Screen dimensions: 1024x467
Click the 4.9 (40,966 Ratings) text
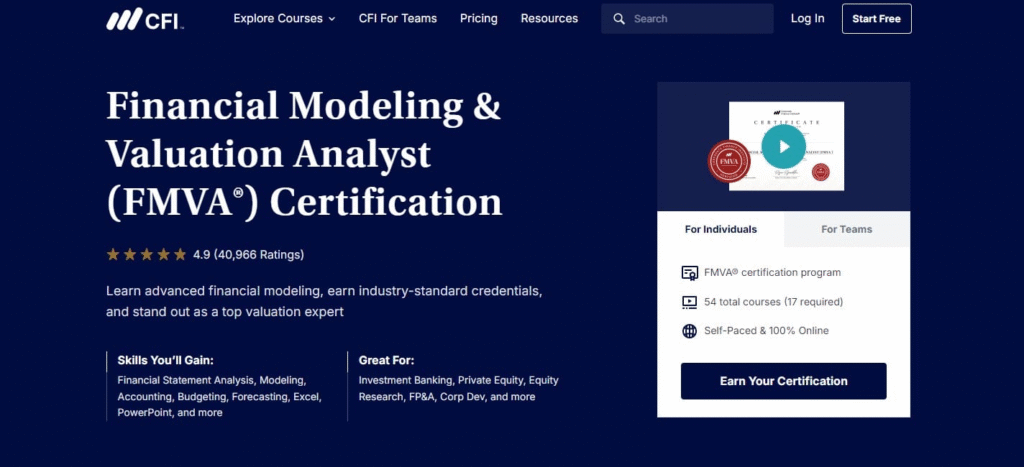248,255
